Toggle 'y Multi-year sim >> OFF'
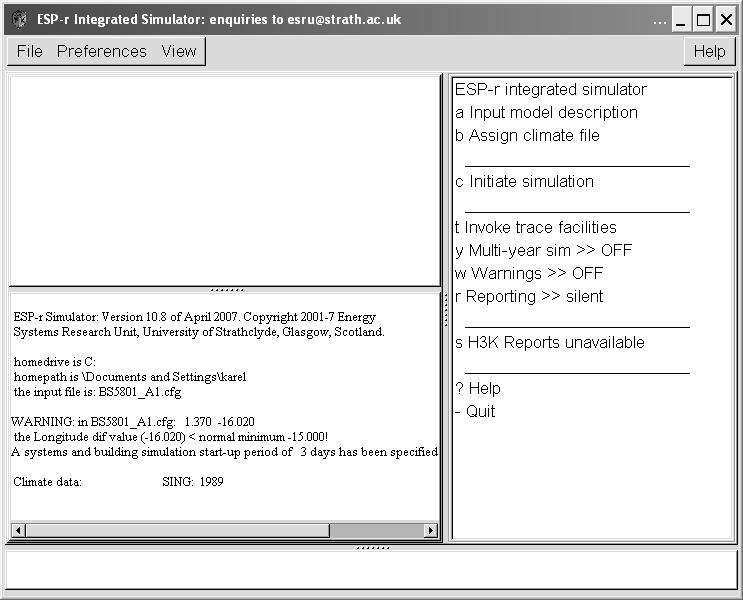The width and height of the screenshot is (743, 600). click(x=543, y=250)
